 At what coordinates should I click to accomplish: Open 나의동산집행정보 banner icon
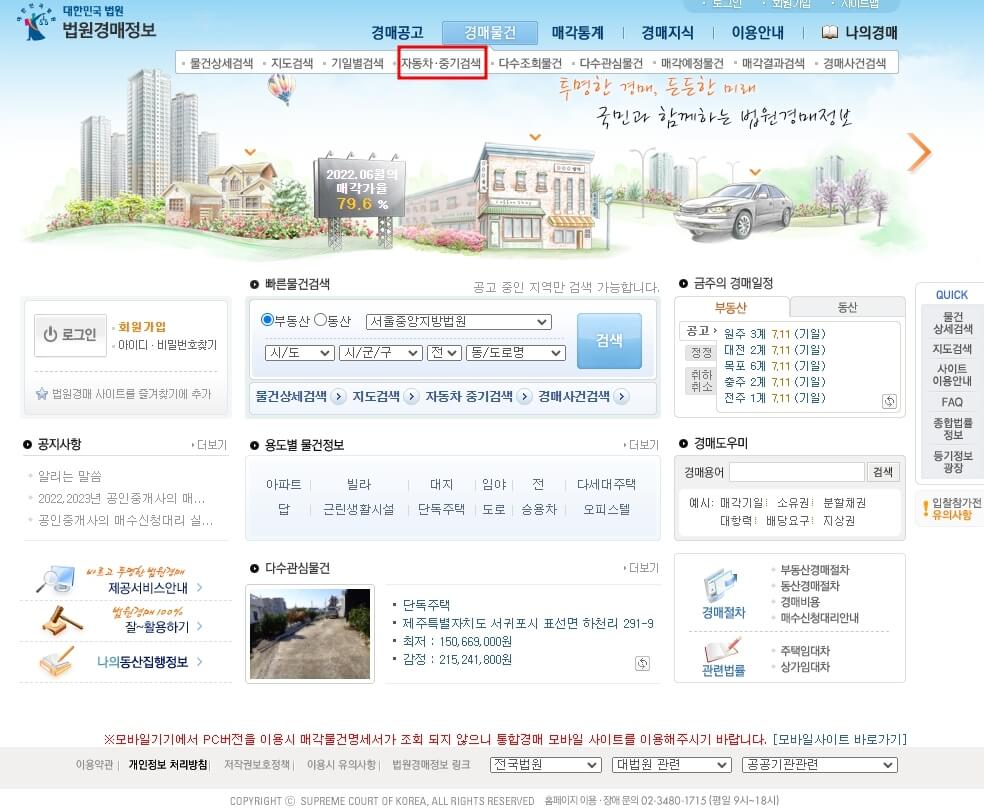[x=56, y=661]
